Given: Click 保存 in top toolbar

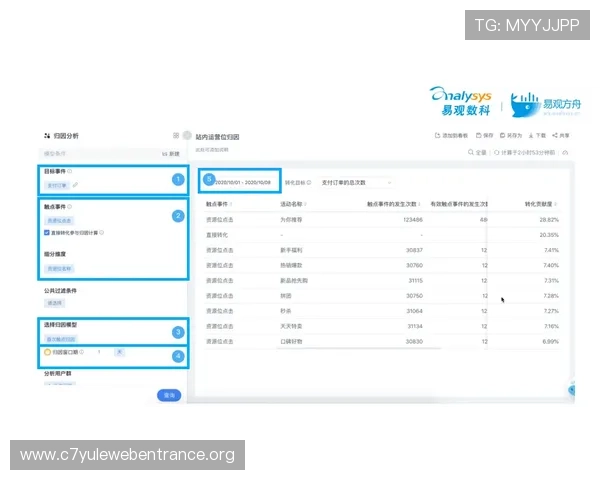Looking at the screenshot, I should [x=484, y=136].
